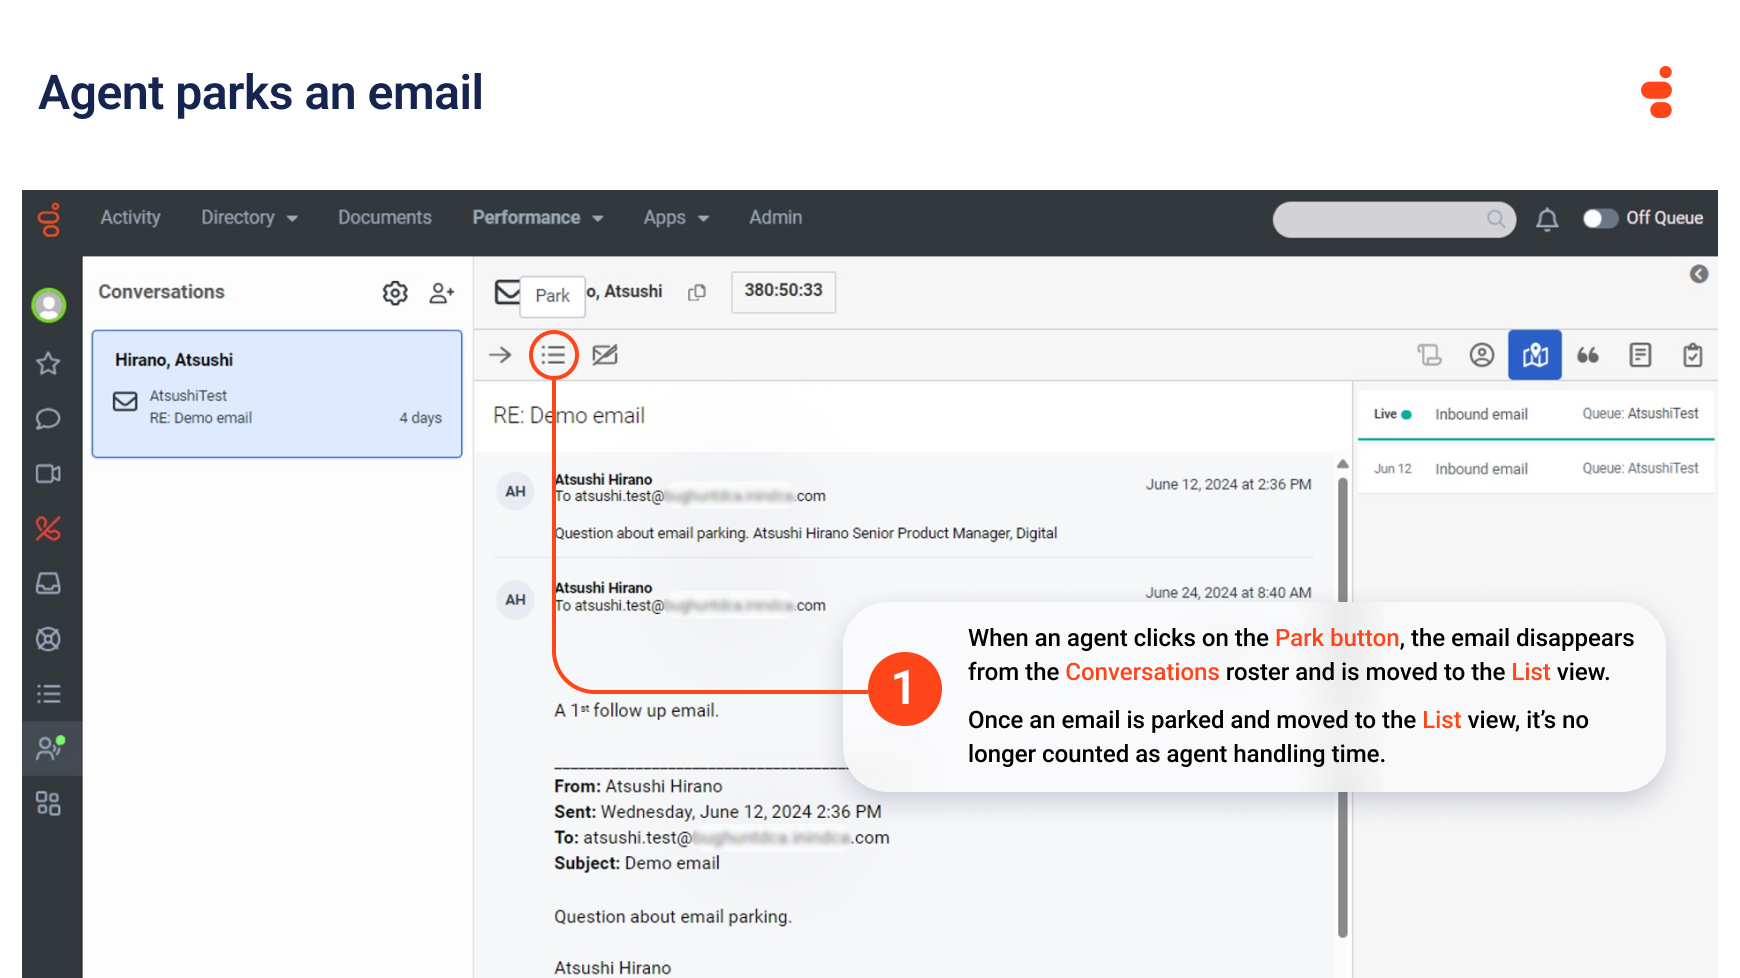Open canned responses quote icon
This screenshot has height=978, width=1740.
1587,355
